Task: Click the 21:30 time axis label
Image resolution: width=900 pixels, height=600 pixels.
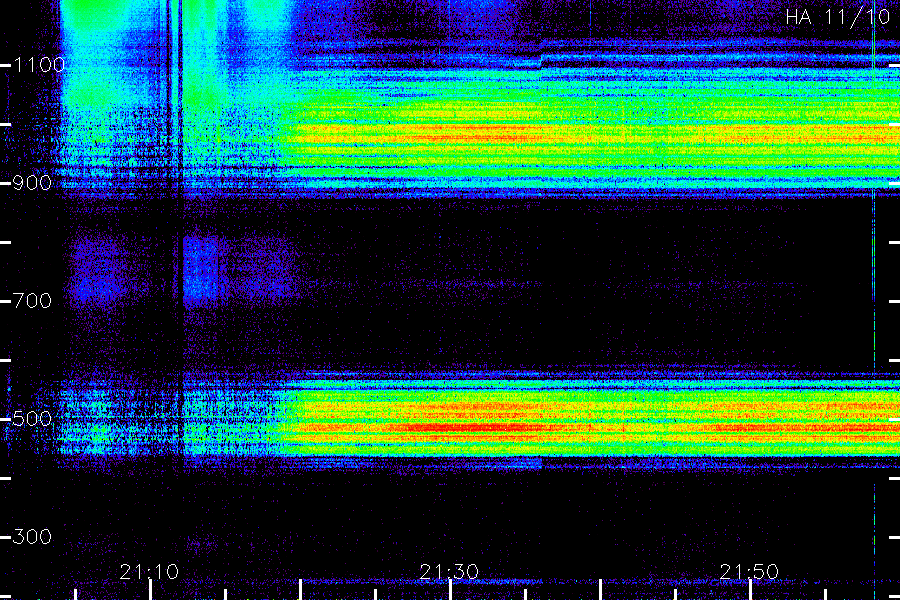Action: click(449, 572)
